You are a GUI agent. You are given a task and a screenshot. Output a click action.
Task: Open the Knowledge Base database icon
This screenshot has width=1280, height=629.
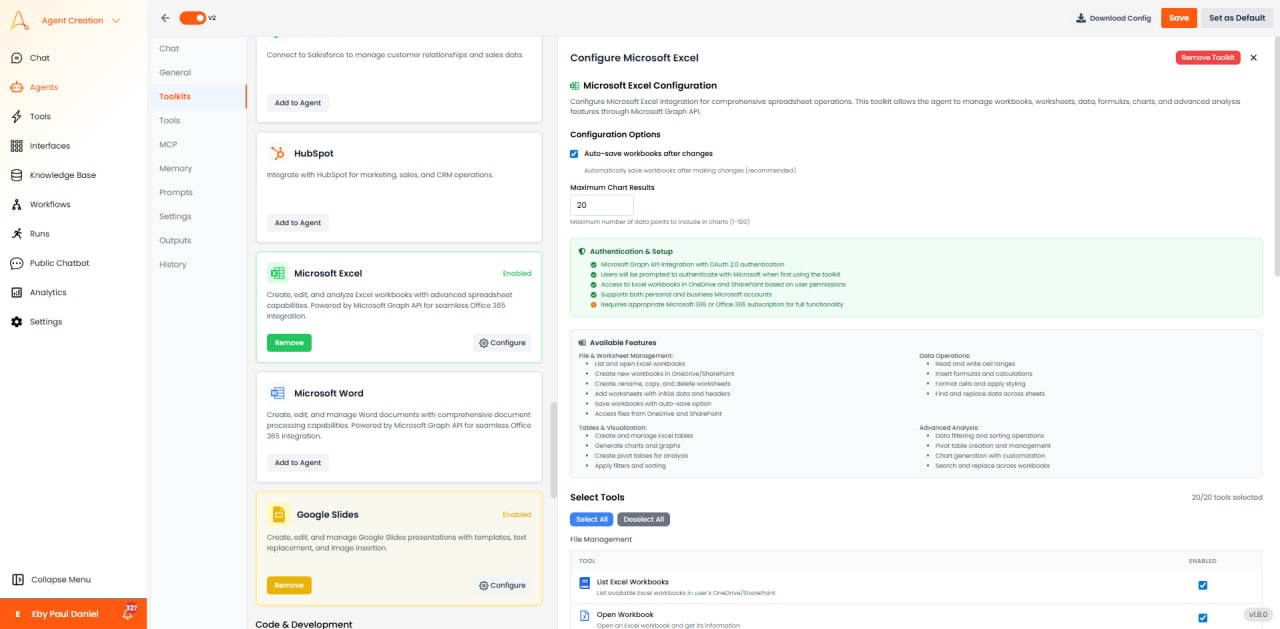tap(17, 175)
